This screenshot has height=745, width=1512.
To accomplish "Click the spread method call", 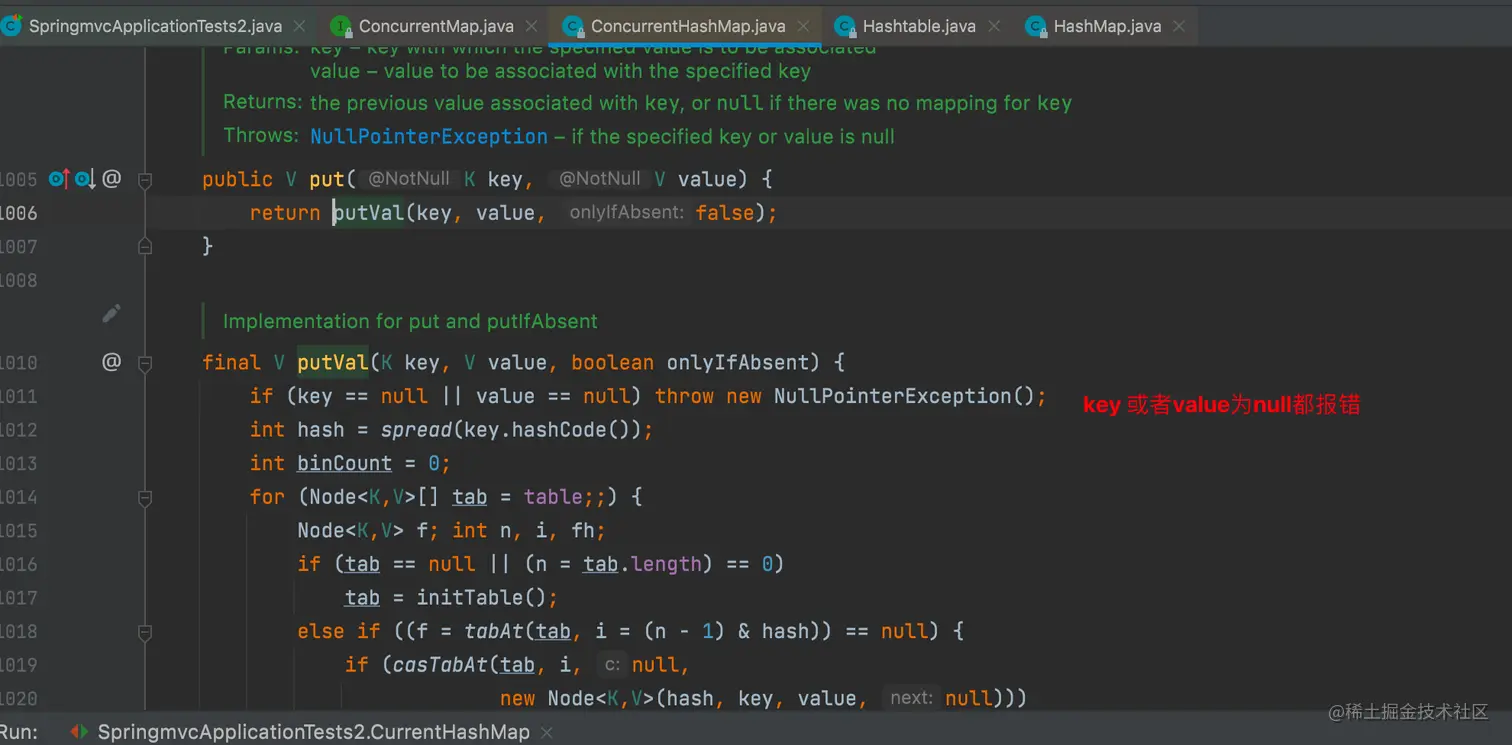I will pyautogui.click(x=416, y=430).
